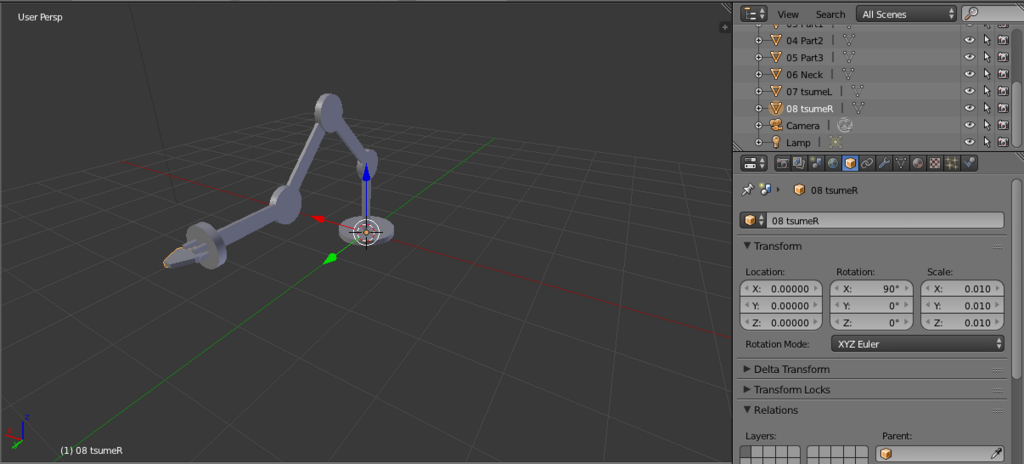This screenshot has width=1024, height=464.
Task: Open the Texture properties tab (checker icon)
Action: tap(935, 163)
